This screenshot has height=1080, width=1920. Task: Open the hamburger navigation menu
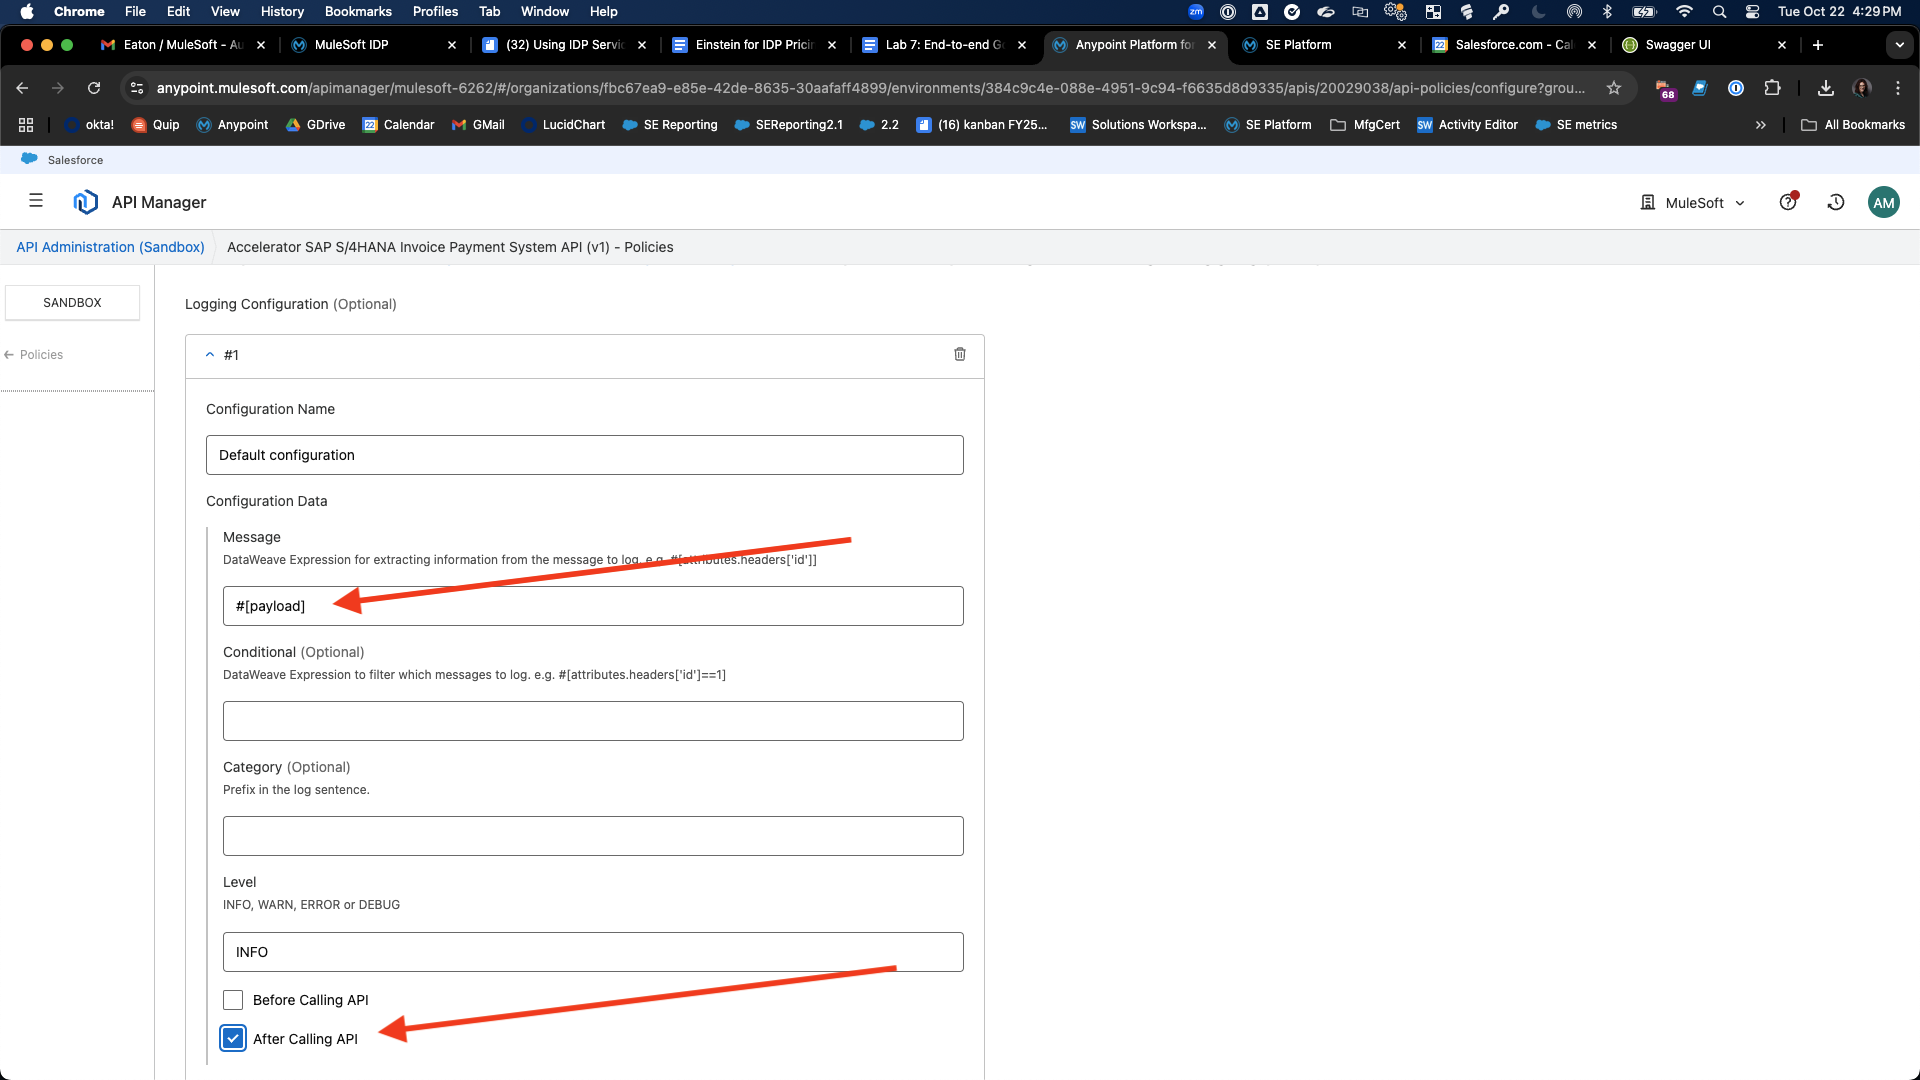[36, 201]
